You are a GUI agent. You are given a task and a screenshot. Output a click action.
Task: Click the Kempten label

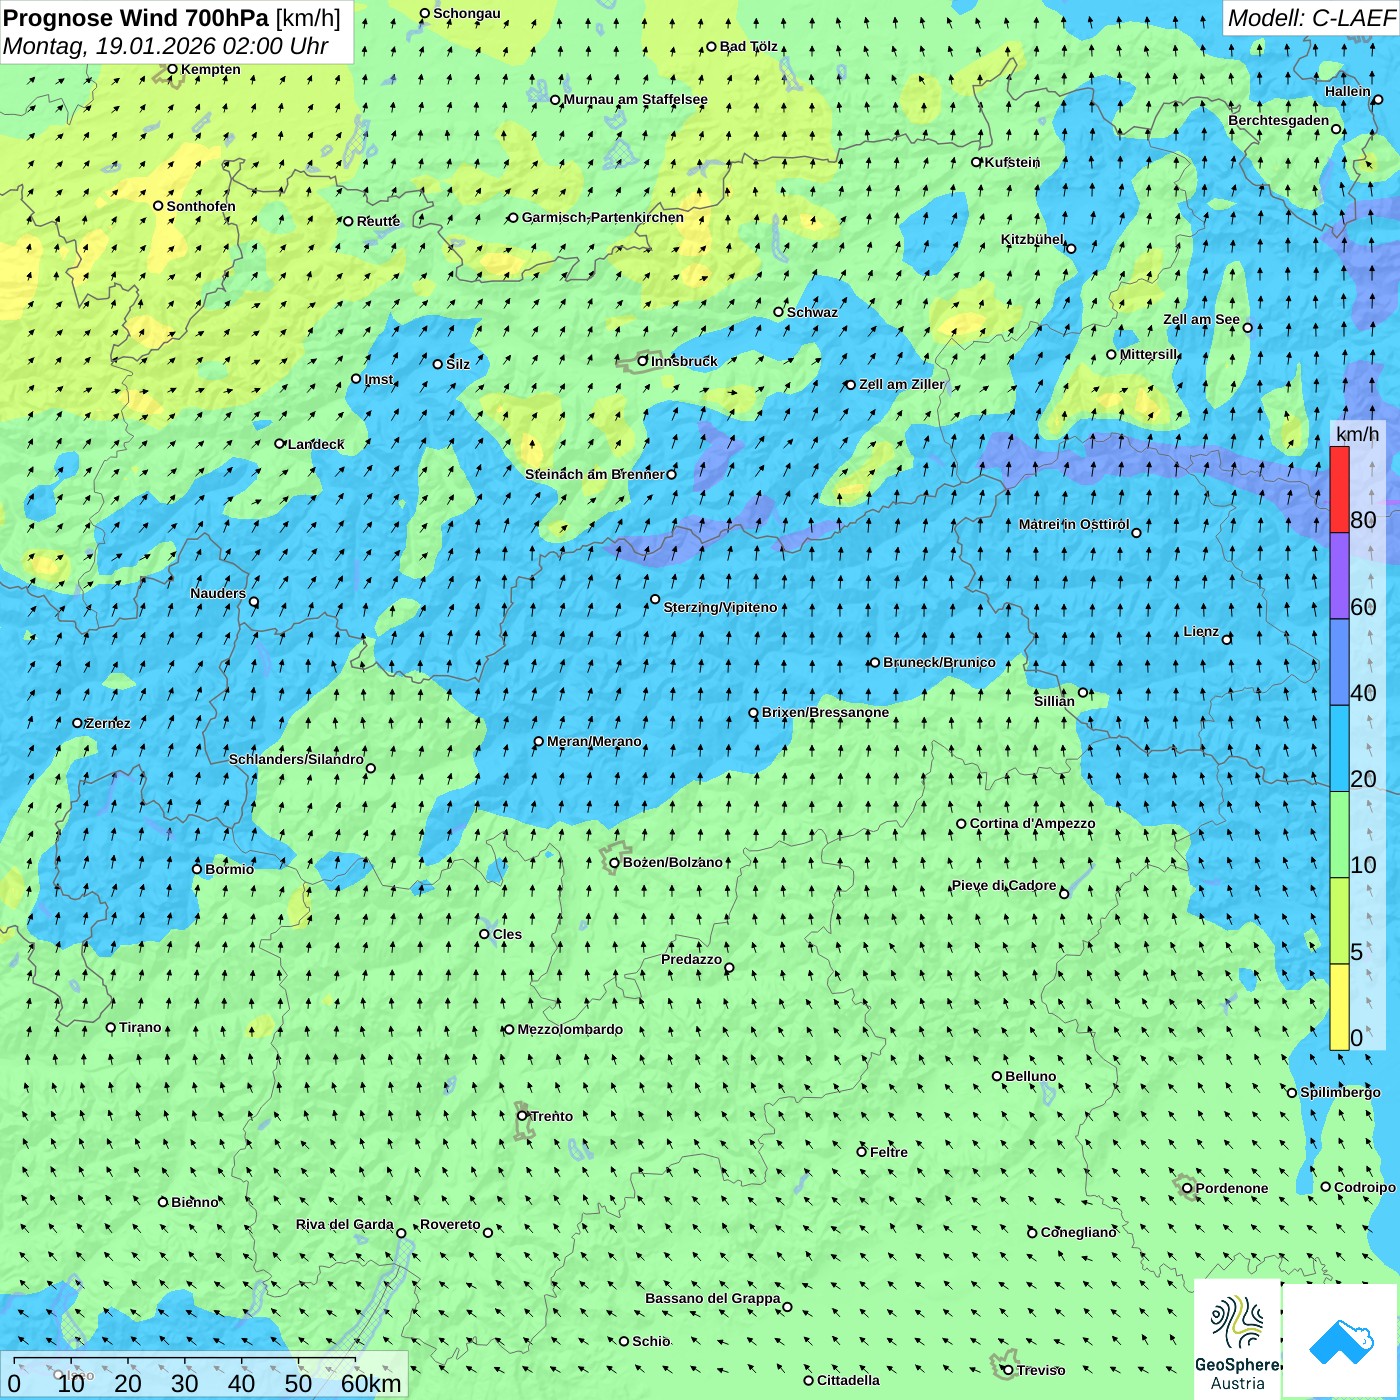(x=211, y=69)
